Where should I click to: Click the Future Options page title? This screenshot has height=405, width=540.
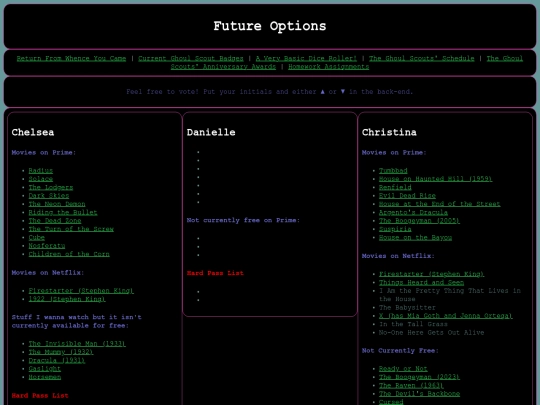click(270, 26)
